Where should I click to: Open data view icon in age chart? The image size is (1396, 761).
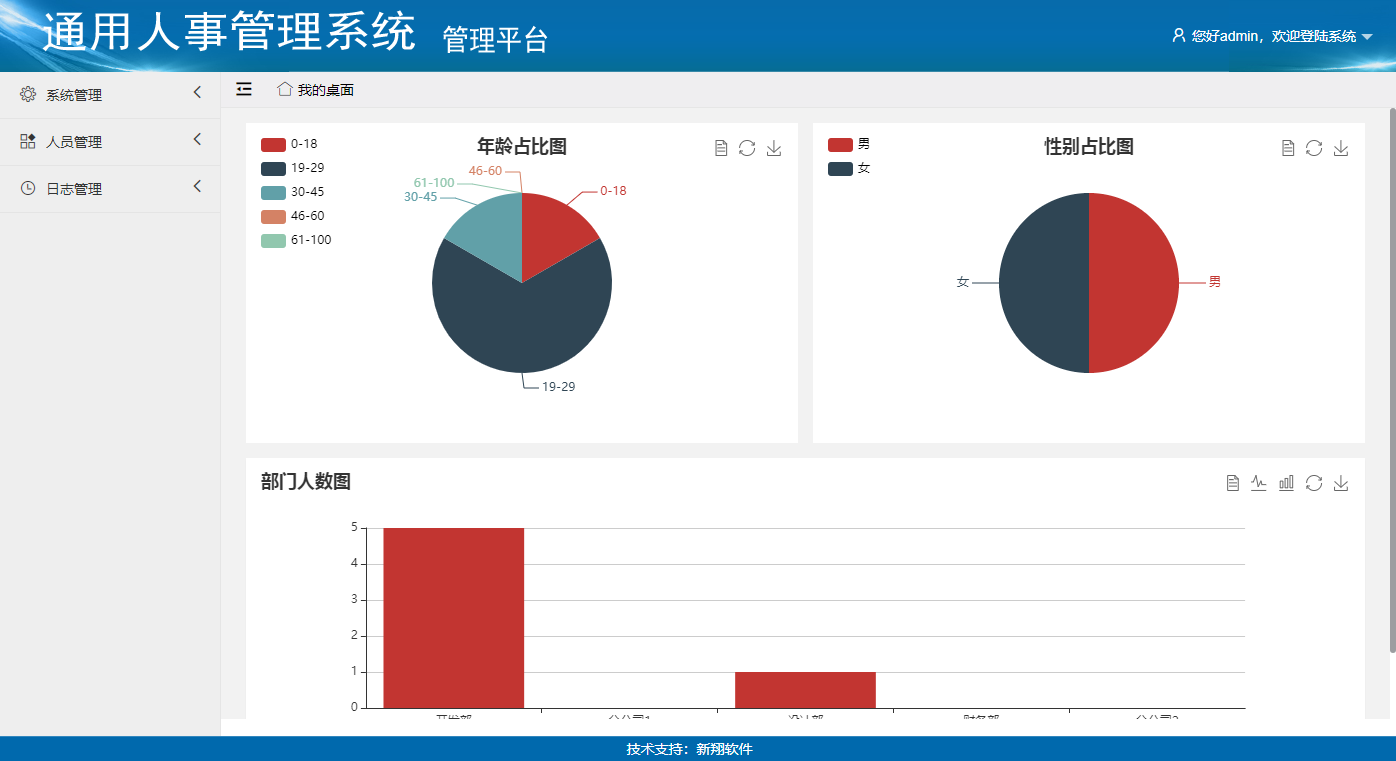pyautogui.click(x=720, y=148)
